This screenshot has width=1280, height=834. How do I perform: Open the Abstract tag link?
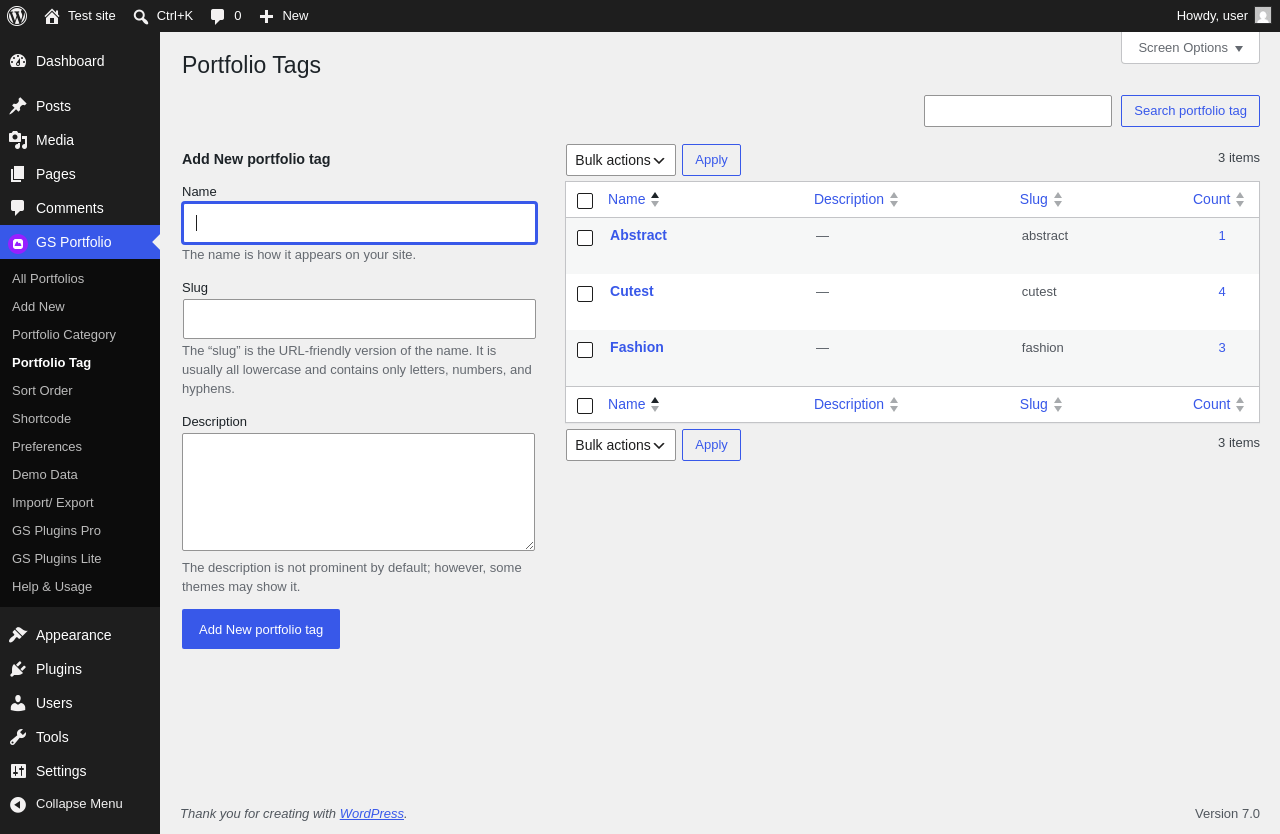[638, 235]
